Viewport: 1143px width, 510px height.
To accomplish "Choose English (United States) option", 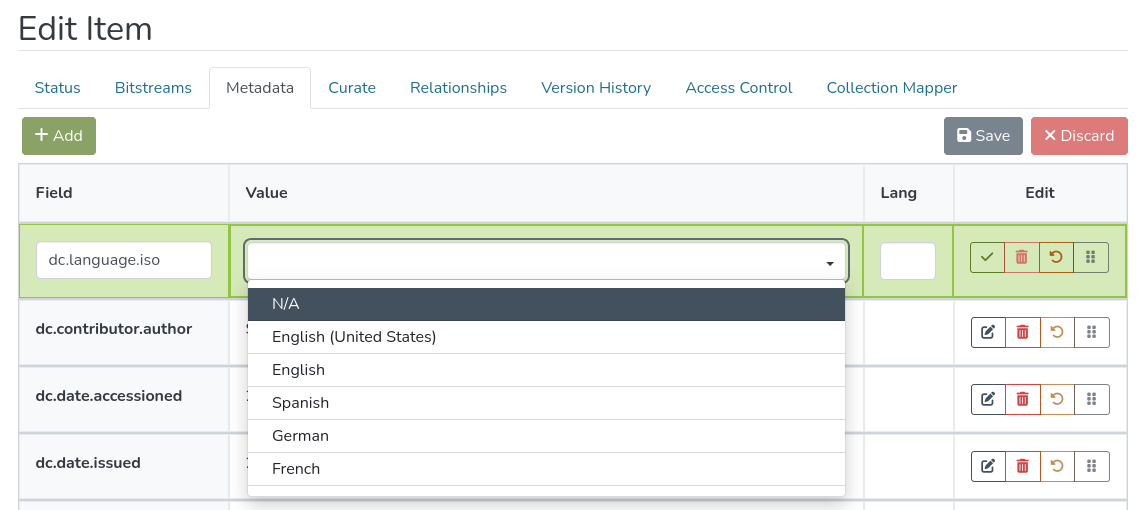I will [x=546, y=337].
